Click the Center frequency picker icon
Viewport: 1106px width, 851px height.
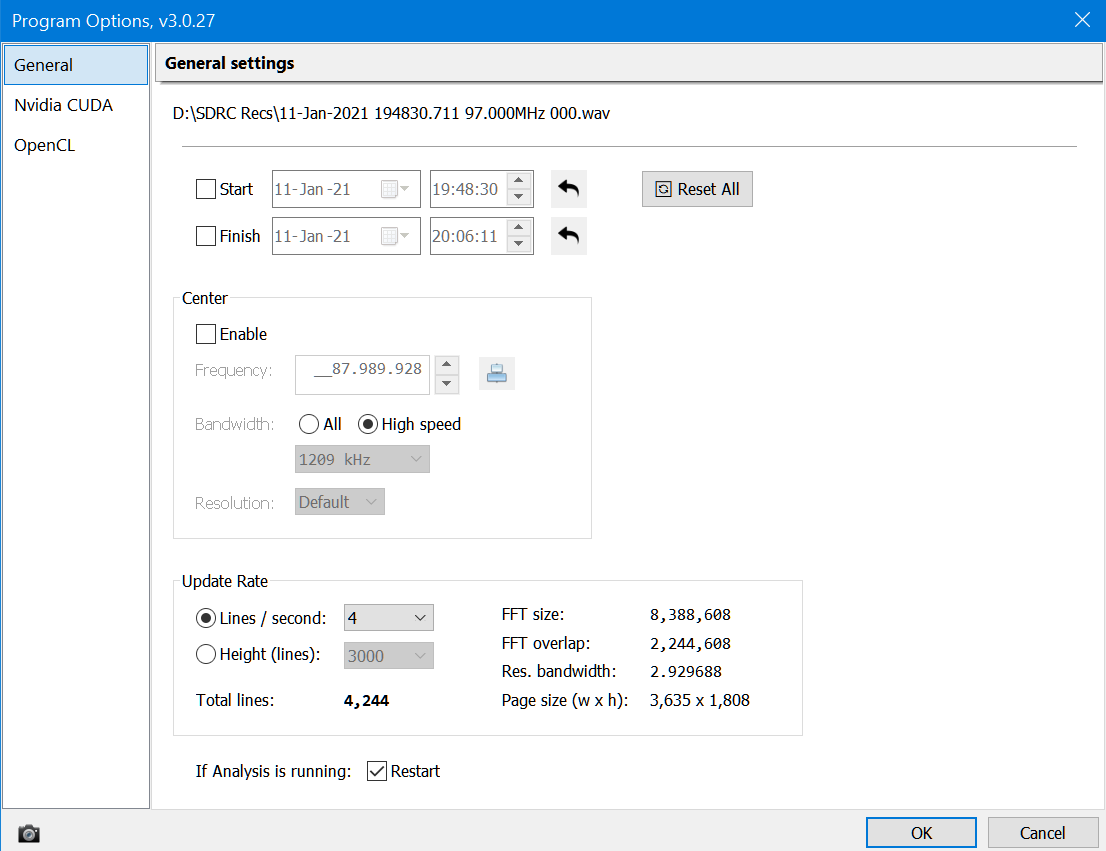[x=496, y=373]
